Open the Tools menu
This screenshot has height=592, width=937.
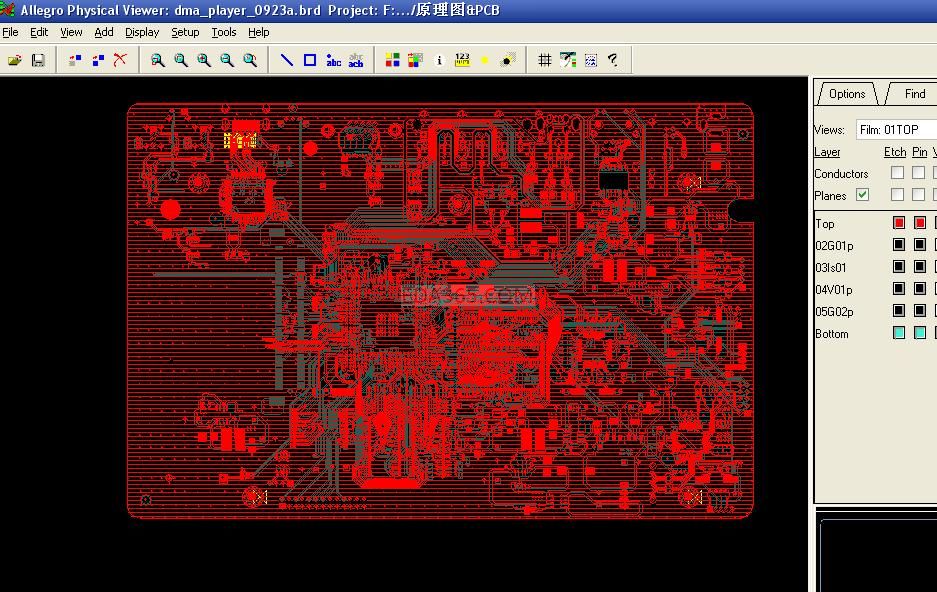pyautogui.click(x=224, y=32)
